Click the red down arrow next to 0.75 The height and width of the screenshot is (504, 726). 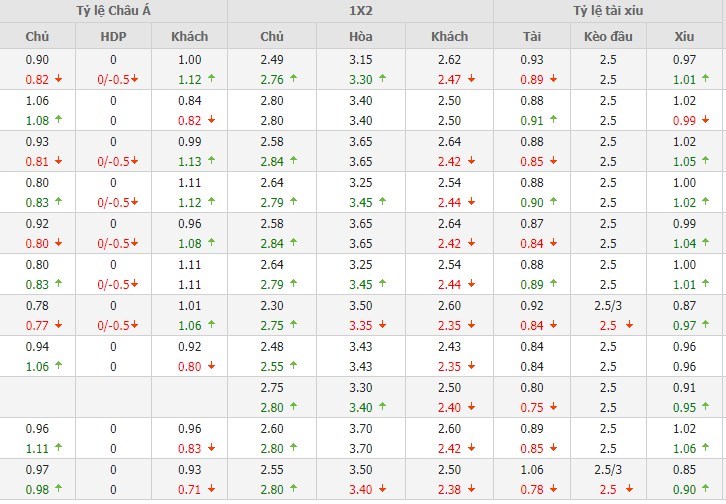point(553,407)
